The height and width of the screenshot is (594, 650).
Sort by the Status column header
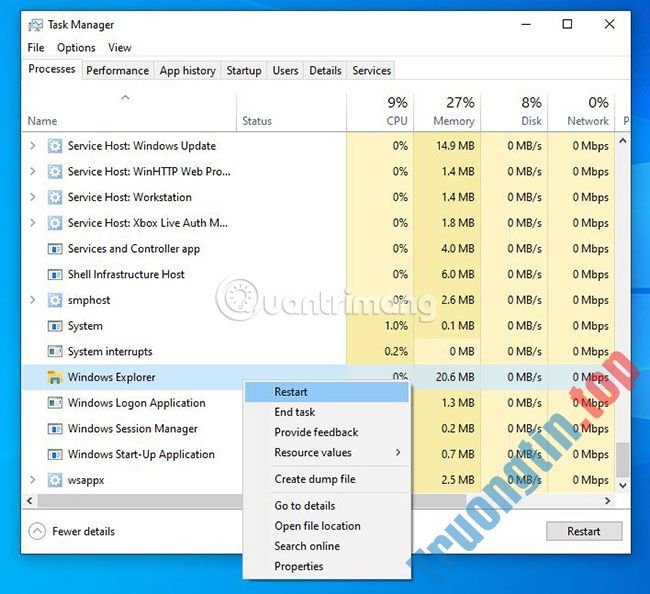291,112
